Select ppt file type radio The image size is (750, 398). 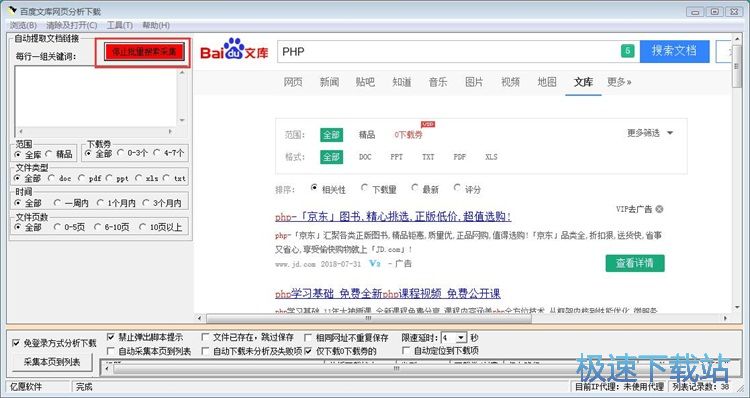117,178
